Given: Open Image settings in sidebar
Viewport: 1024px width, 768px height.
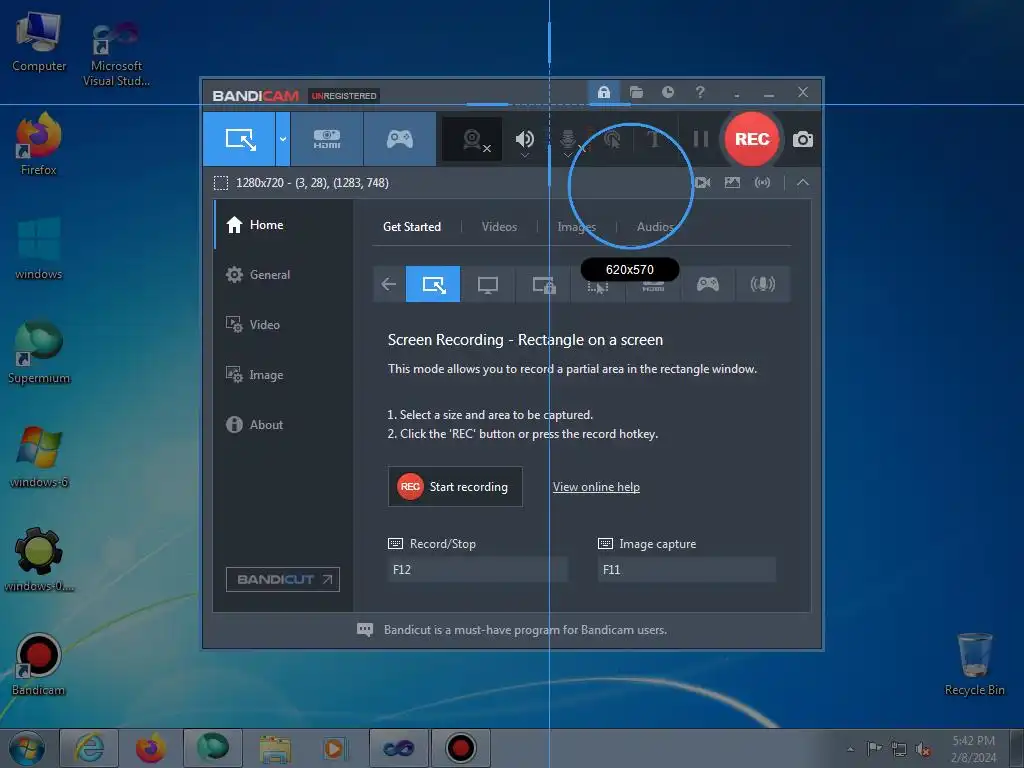Looking at the screenshot, I should click(x=284, y=375).
